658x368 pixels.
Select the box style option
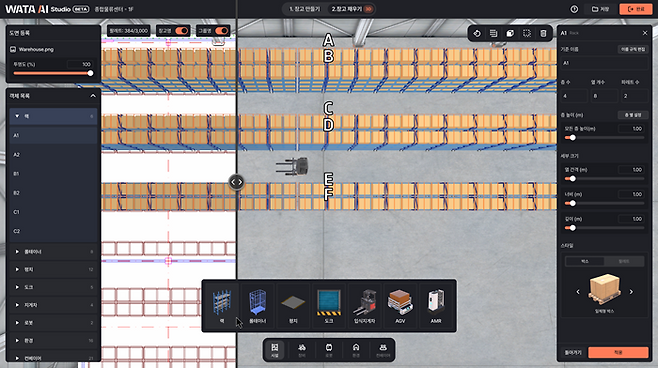(585, 261)
